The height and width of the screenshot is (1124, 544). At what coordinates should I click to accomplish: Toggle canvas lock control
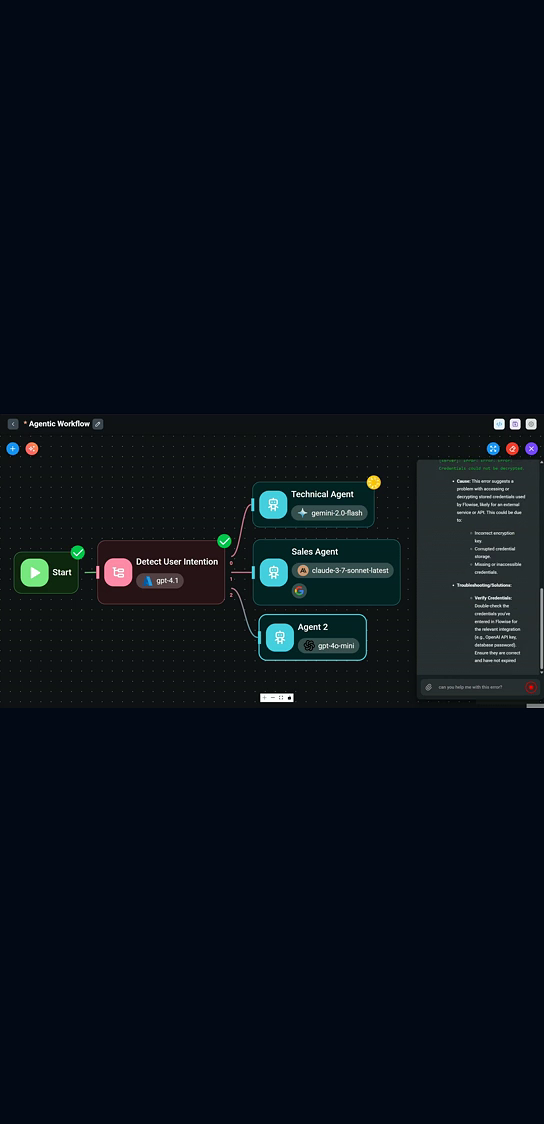pyautogui.click(x=290, y=697)
